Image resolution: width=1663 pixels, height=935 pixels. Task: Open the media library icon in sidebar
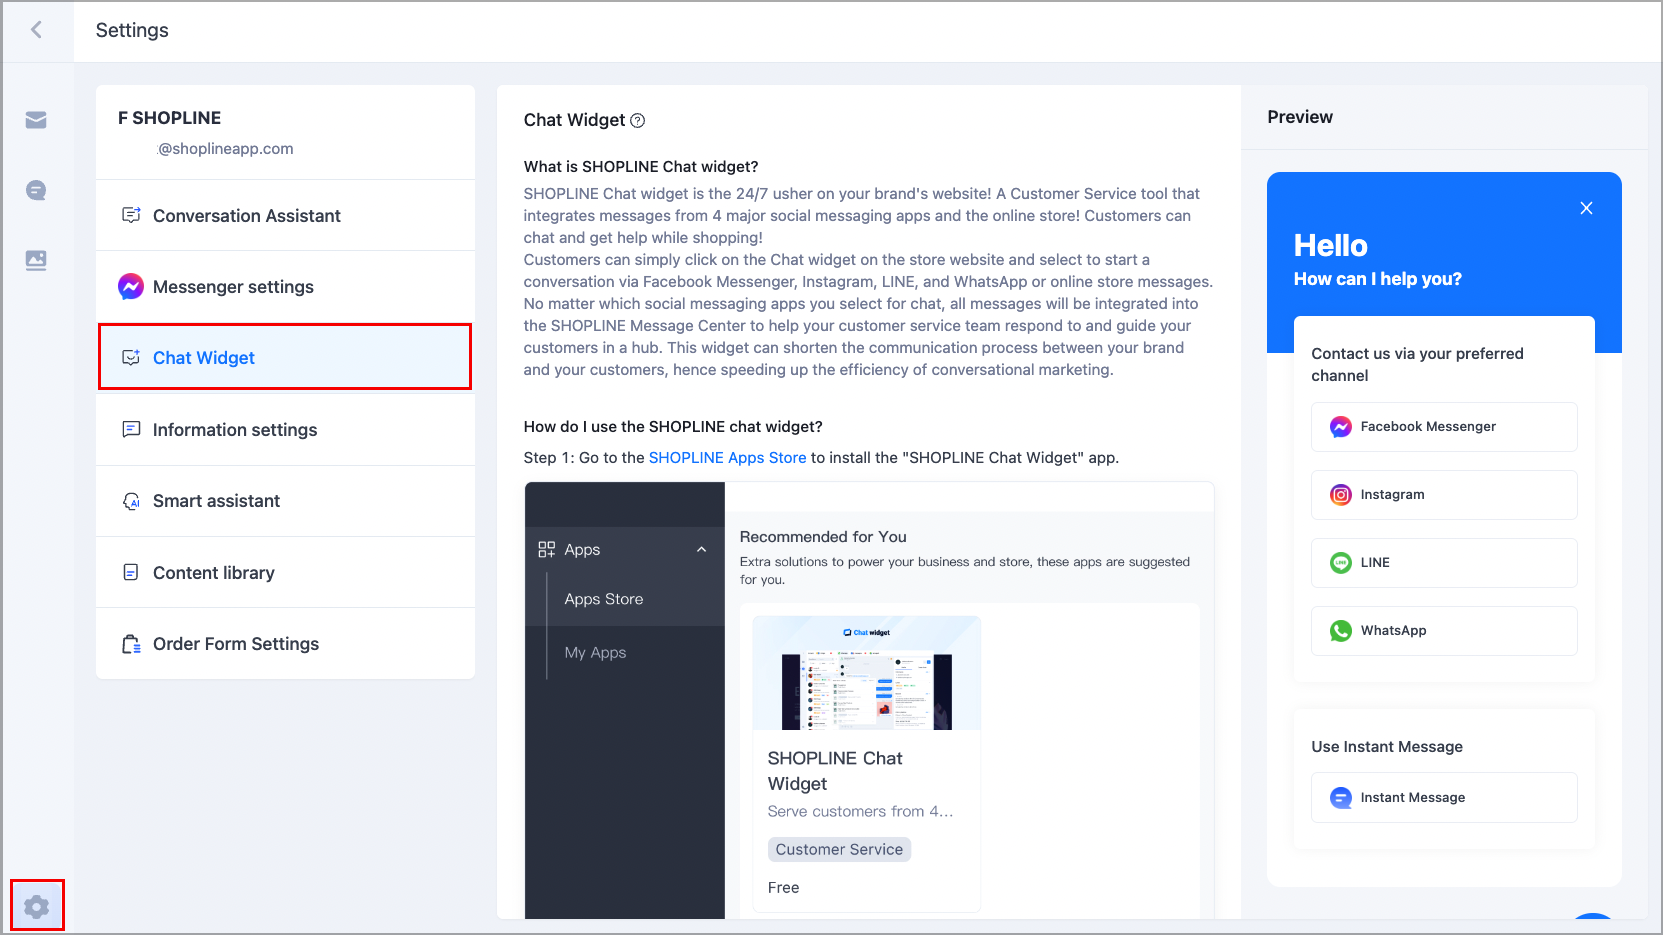36,260
